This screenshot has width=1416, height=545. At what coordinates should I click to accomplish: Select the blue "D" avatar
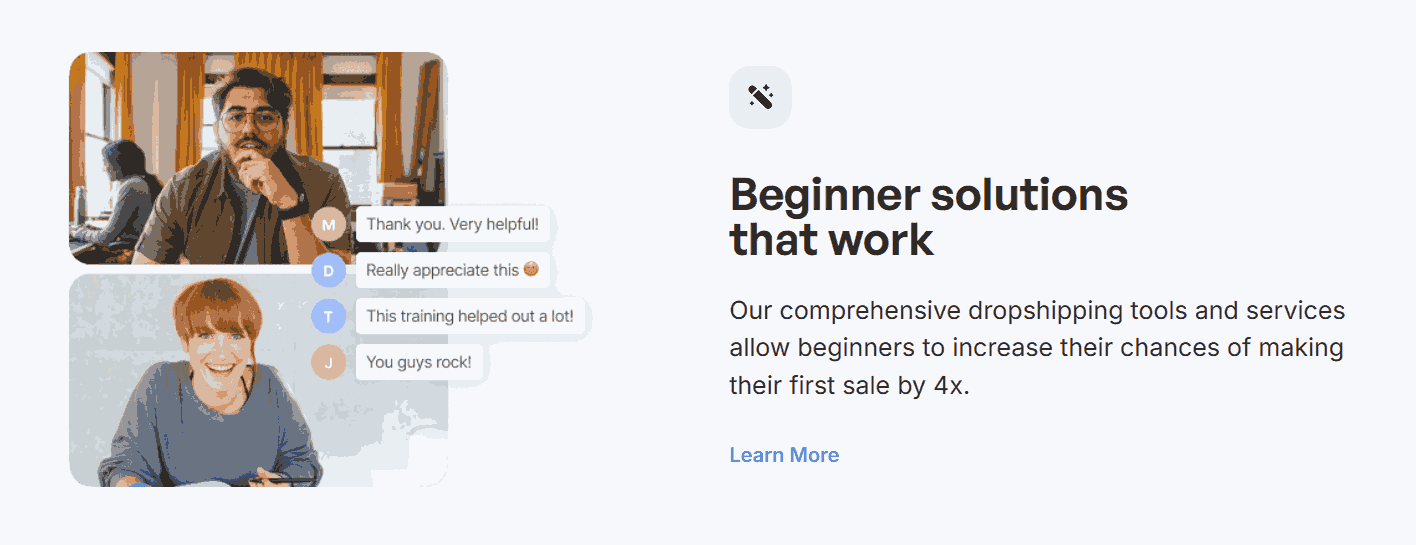point(328,270)
